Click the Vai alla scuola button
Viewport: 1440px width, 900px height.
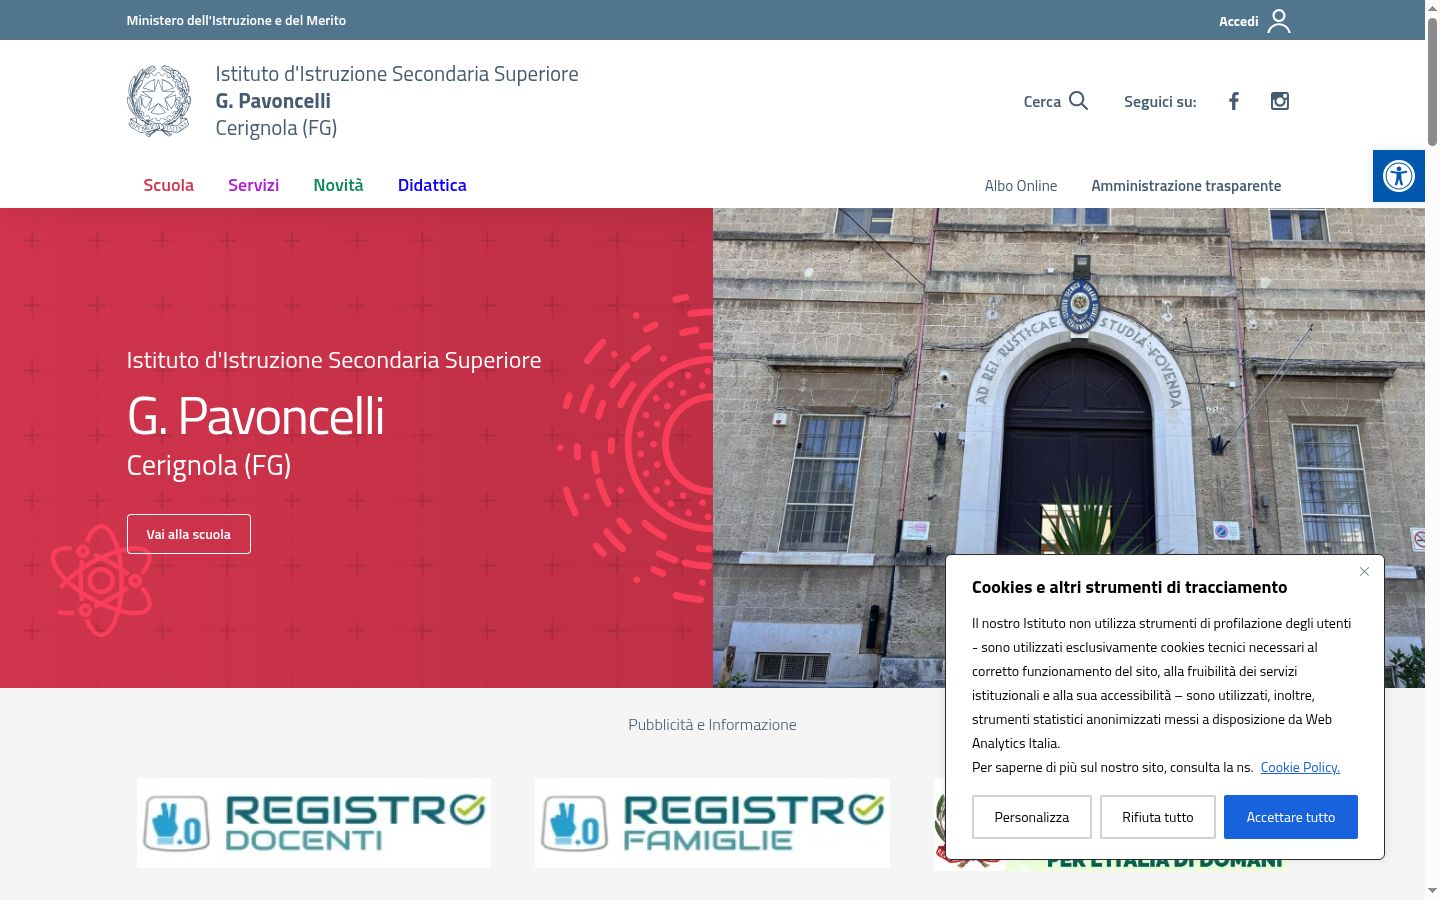point(189,534)
